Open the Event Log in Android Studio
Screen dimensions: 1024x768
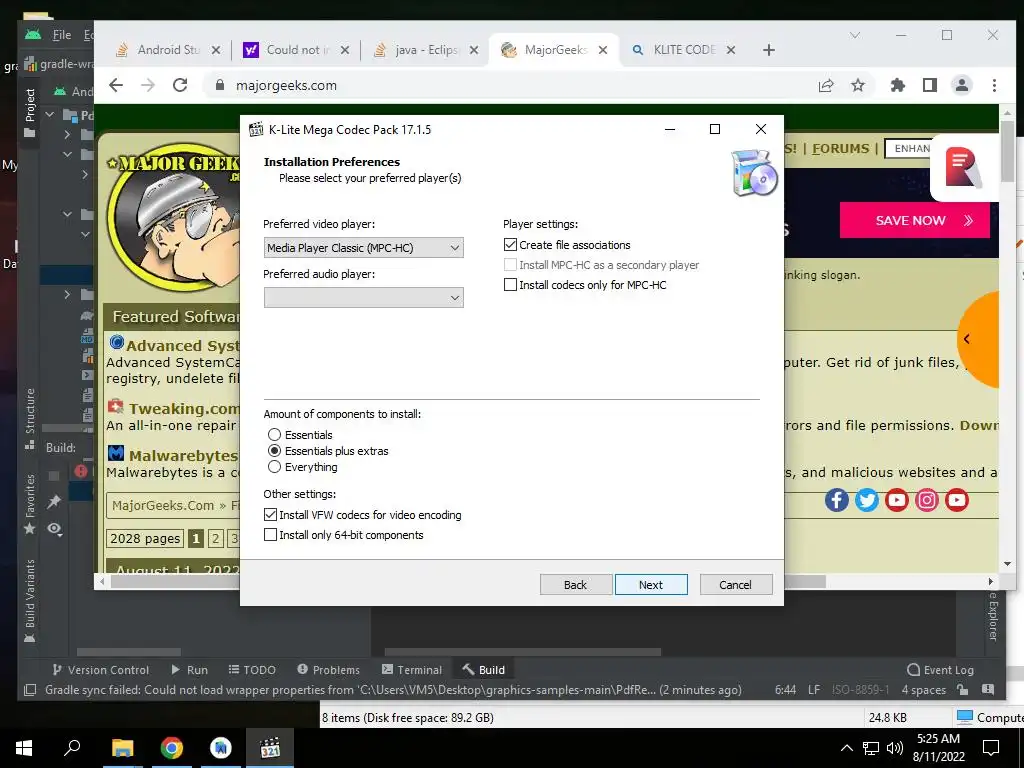940,670
